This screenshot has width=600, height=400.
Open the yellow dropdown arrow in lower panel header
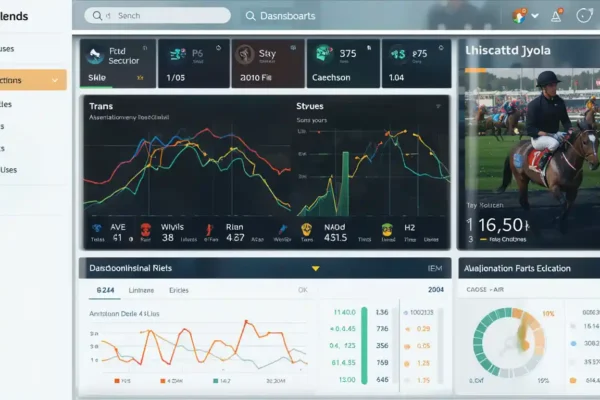pyautogui.click(x=316, y=268)
